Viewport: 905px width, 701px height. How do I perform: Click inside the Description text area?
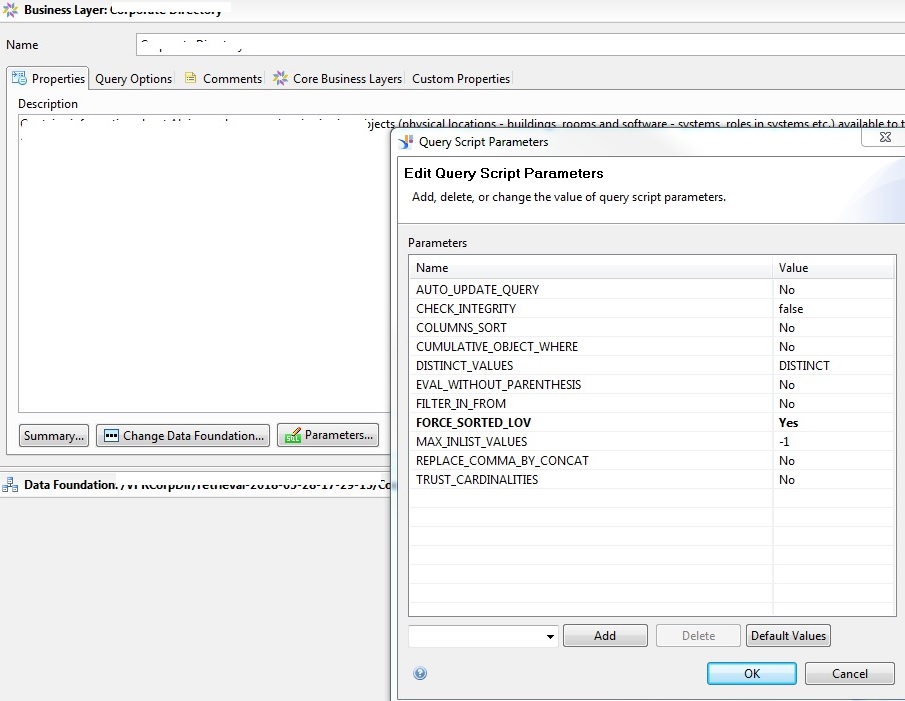204,264
